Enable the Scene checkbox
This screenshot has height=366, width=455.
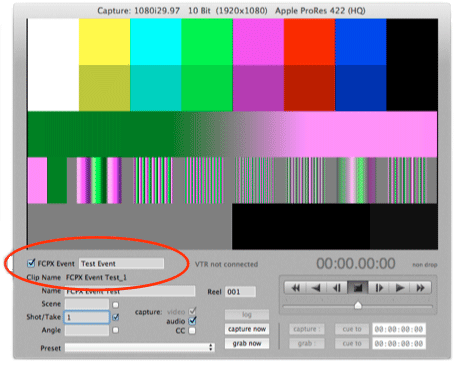click(x=116, y=305)
